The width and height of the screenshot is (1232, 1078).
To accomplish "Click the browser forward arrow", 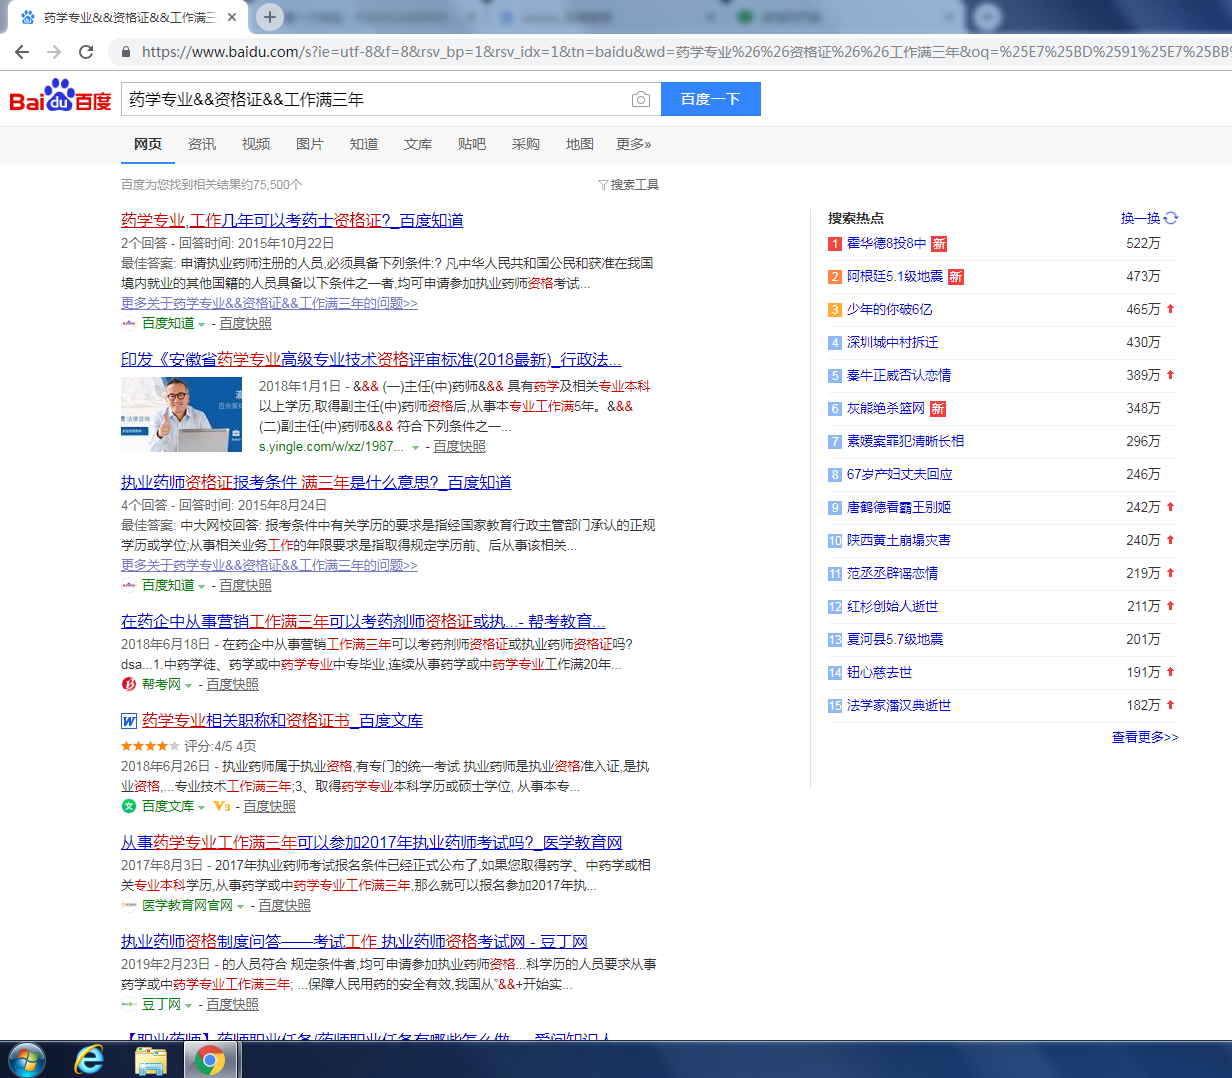I will (x=54, y=52).
